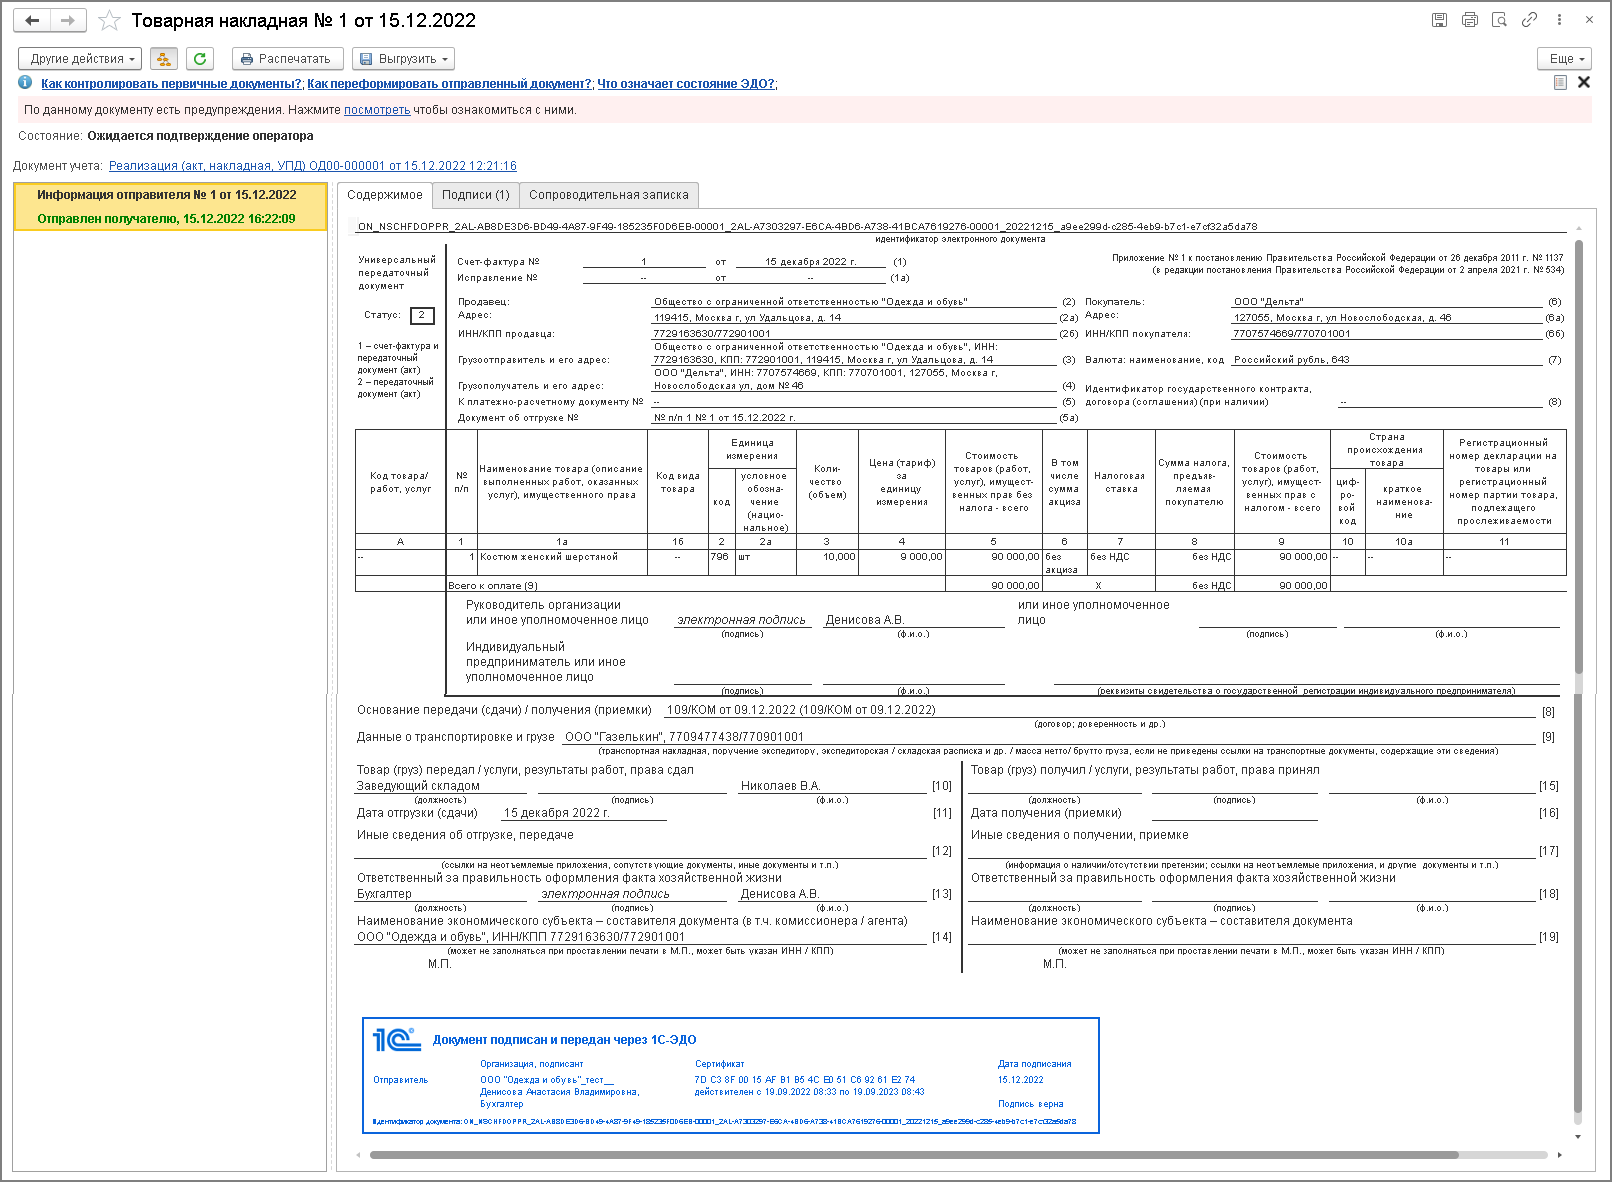This screenshot has width=1612, height=1182.
Task: Click the position Бухгалтер
Action: (x=384, y=894)
